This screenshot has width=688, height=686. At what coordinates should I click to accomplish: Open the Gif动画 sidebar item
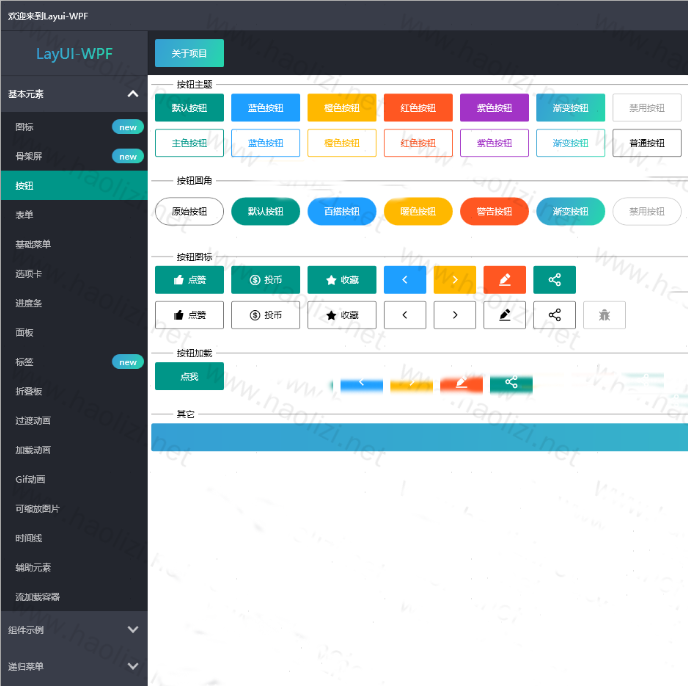[x=74, y=479]
